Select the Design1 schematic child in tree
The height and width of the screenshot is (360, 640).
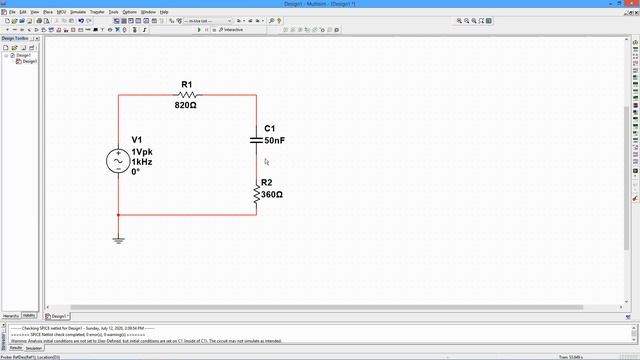pyautogui.click(x=27, y=61)
